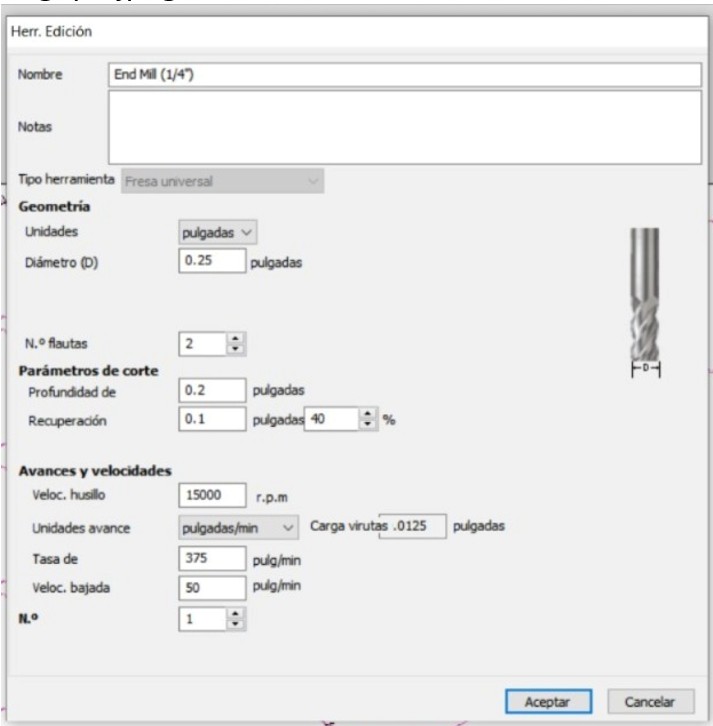Open the Tipo herramienta Fresa universal dropdown
Screen dimensions: 713x726
(x=222, y=181)
